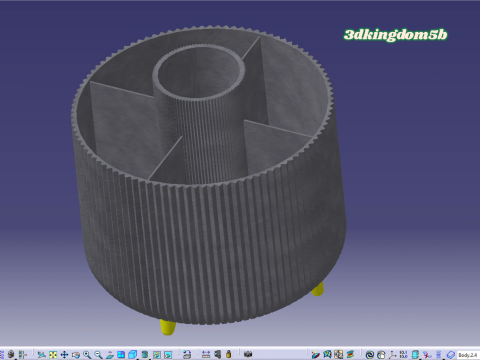
Task: Click the red-blue scissors-like icon
Action: pyautogui.click(x=427, y=355)
